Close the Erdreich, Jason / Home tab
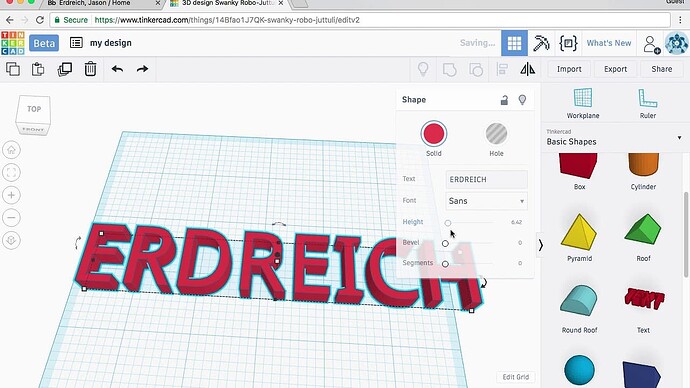Image resolution: width=690 pixels, height=388 pixels. pyautogui.click(x=158, y=3)
